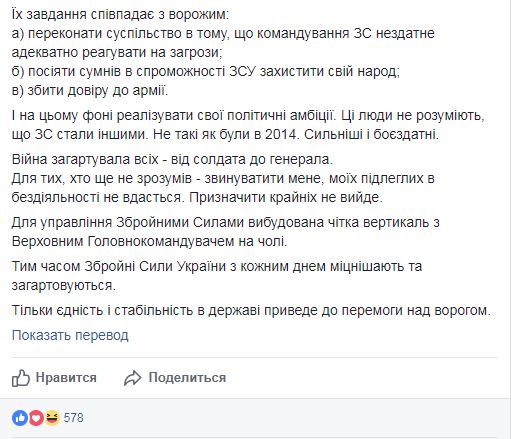Share the post via Поделиться label
The height and width of the screenshot is (439, 511).
click(187, 378)
